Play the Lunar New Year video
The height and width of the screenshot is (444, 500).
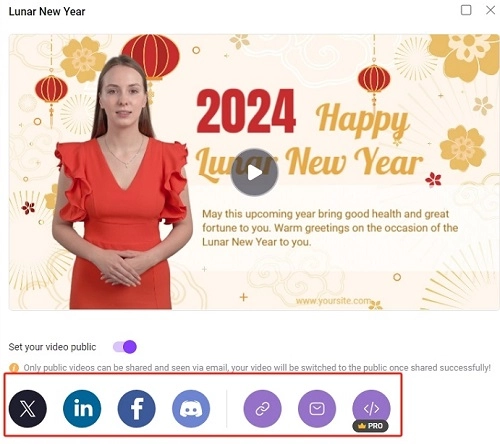point(254,172)
